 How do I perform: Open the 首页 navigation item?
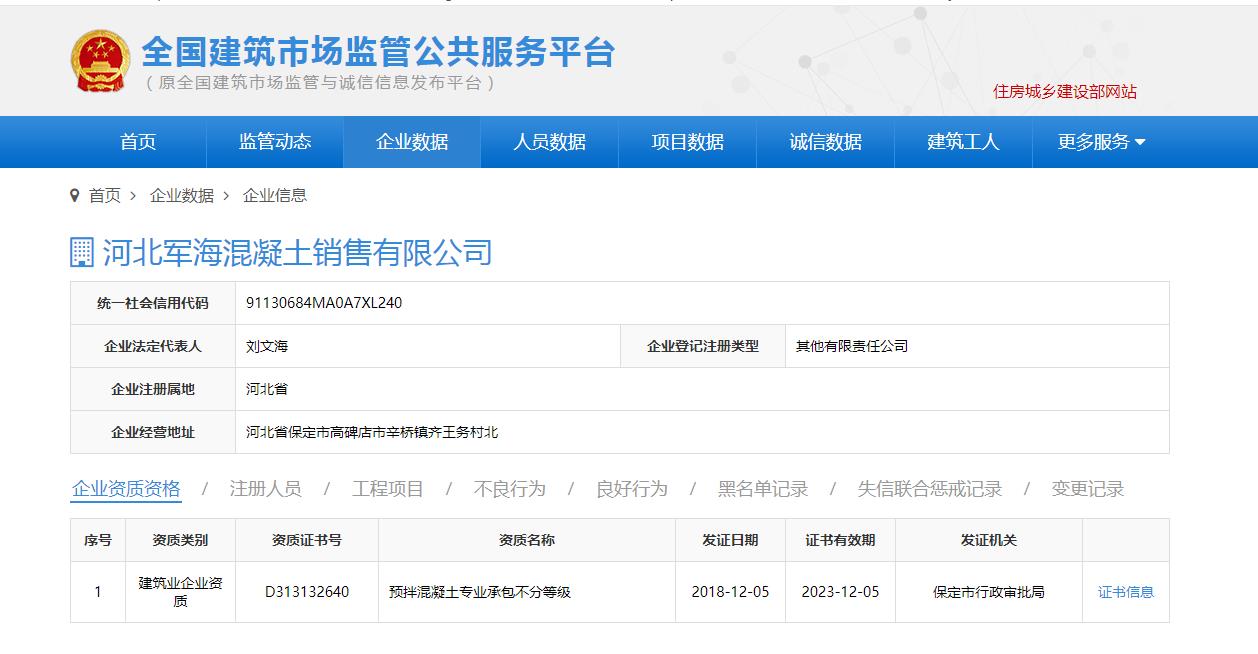point(138,142)
